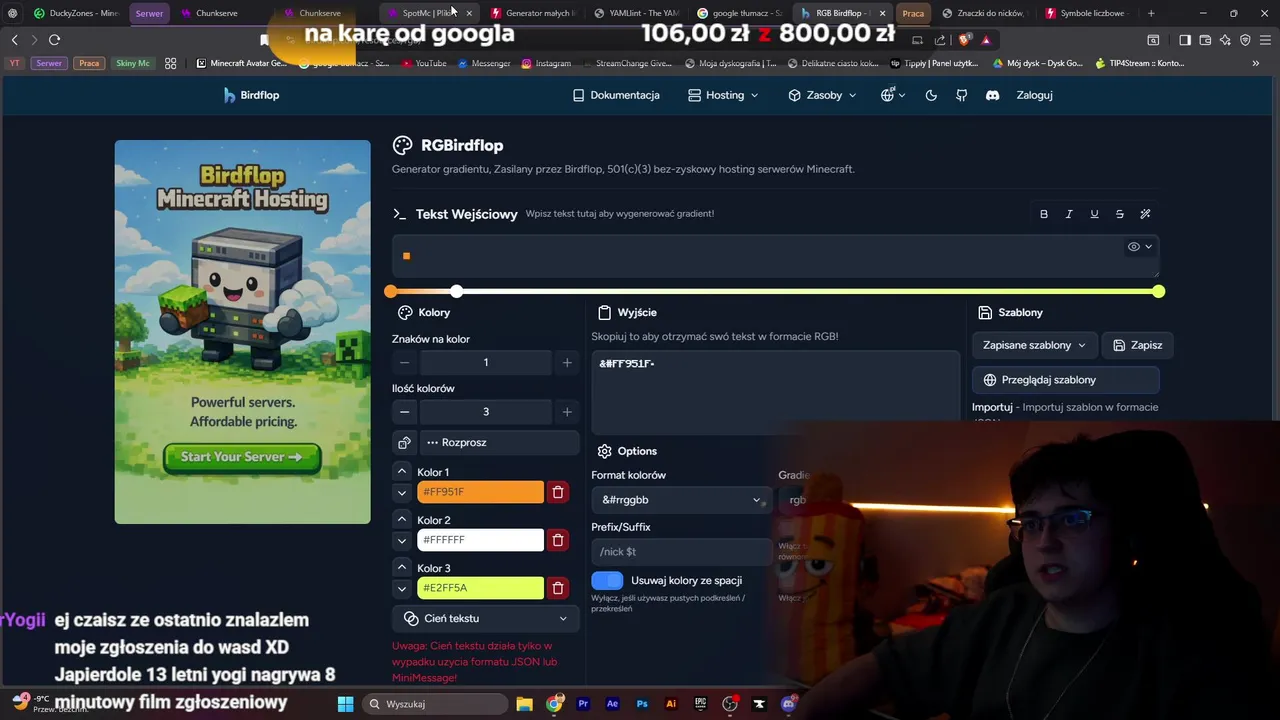1280x720 pixels.
Task: Open orange #FF951F color swatch
Action: 480,492
